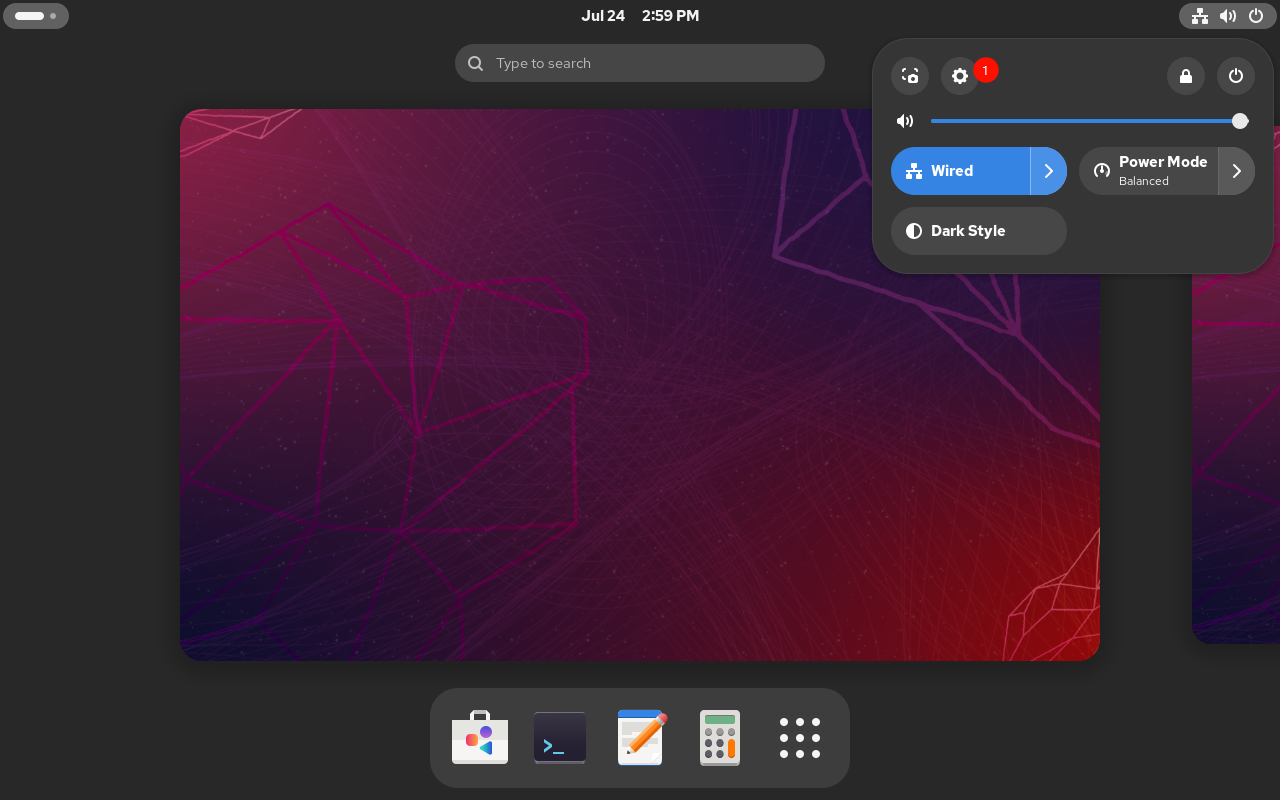The width and height of the screenshot is (1280, 800).
Task: Mute the volume via speaker icon
Action: click(905, 121)
